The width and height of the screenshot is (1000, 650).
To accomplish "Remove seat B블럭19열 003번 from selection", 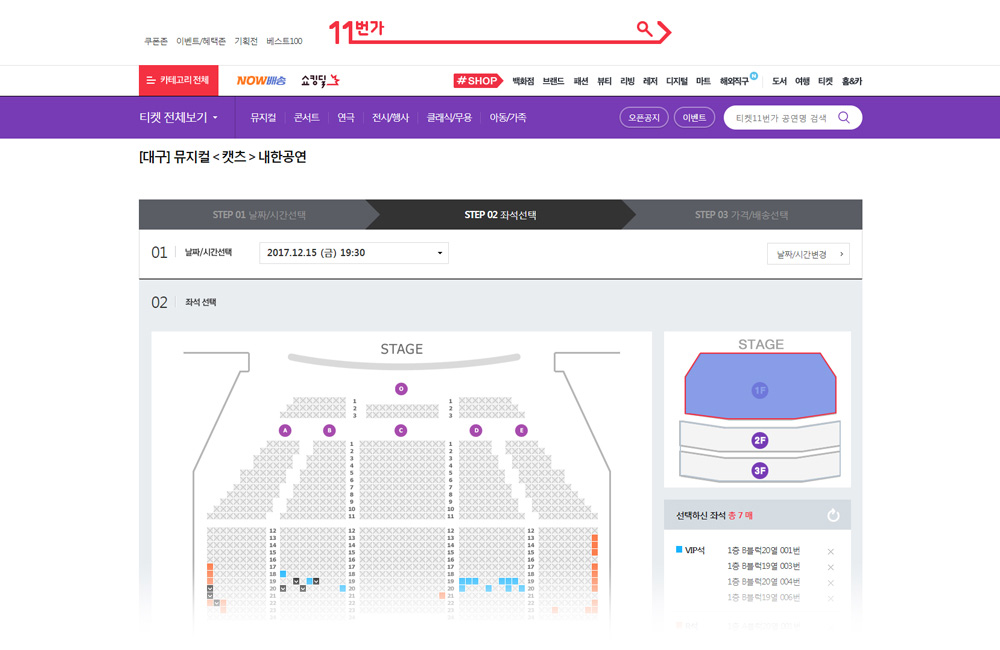I will pos(830,567).
